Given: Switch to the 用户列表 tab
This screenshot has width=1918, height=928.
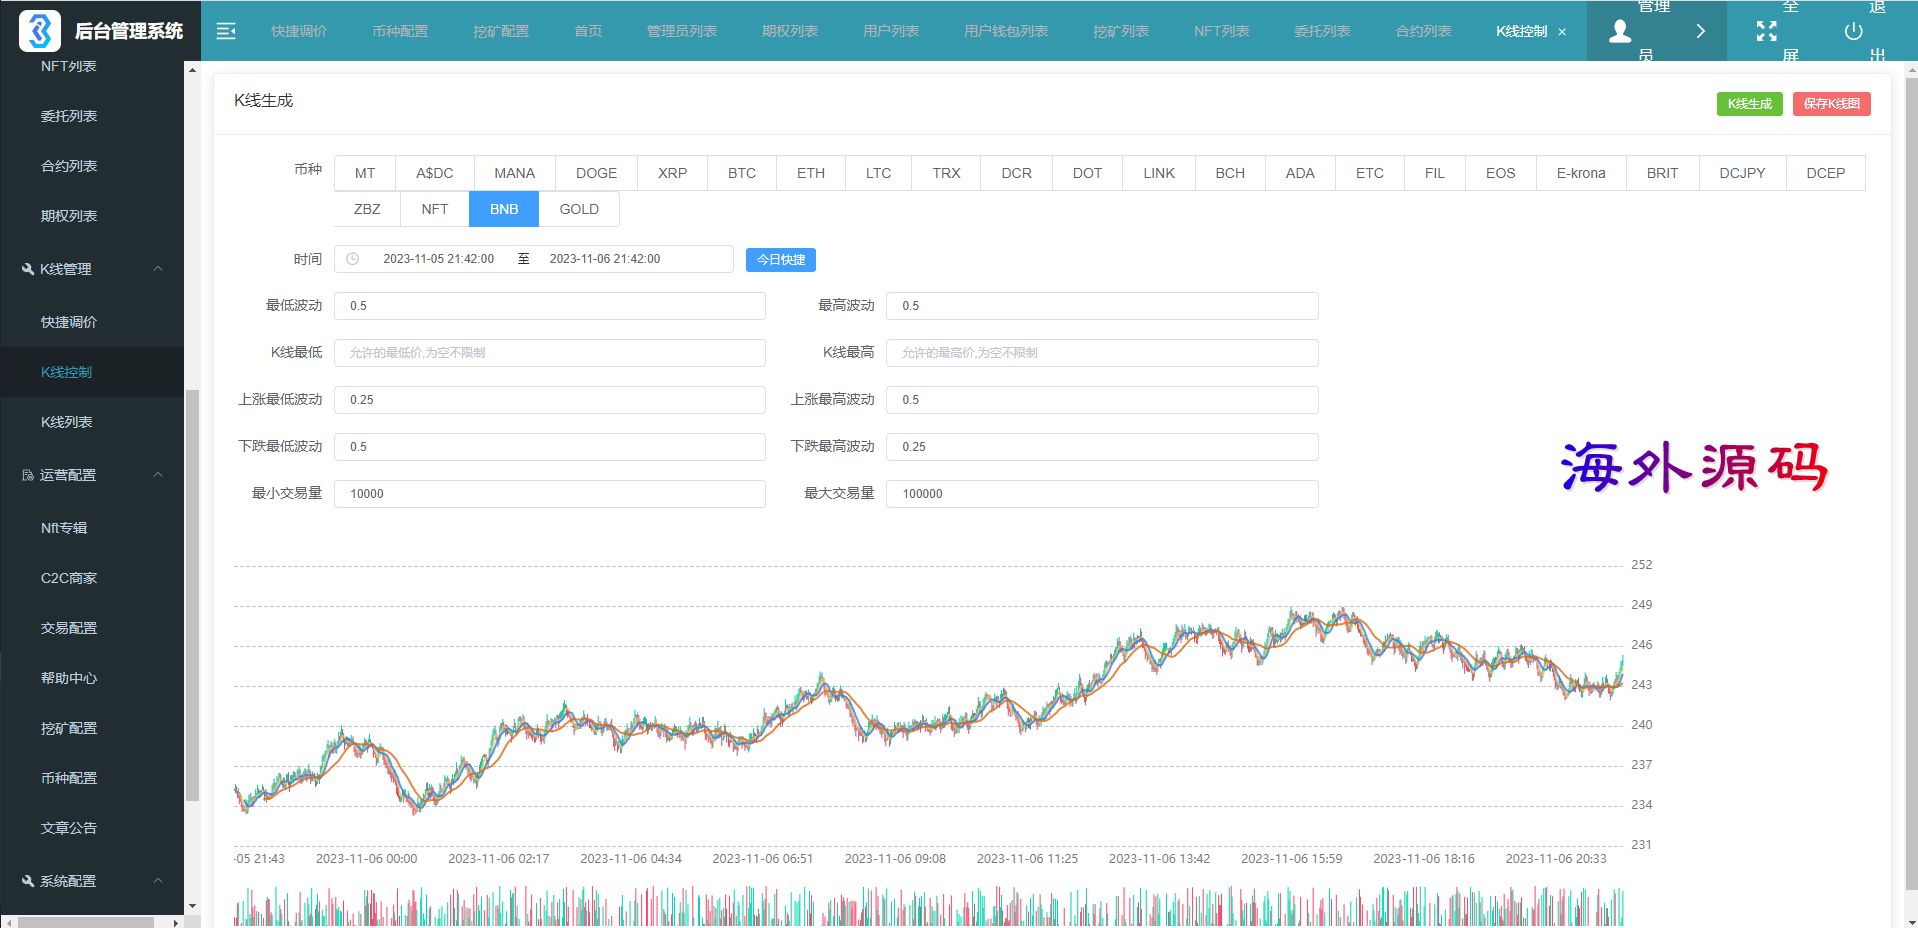Looking at the screenshot, I should point(891,31).
